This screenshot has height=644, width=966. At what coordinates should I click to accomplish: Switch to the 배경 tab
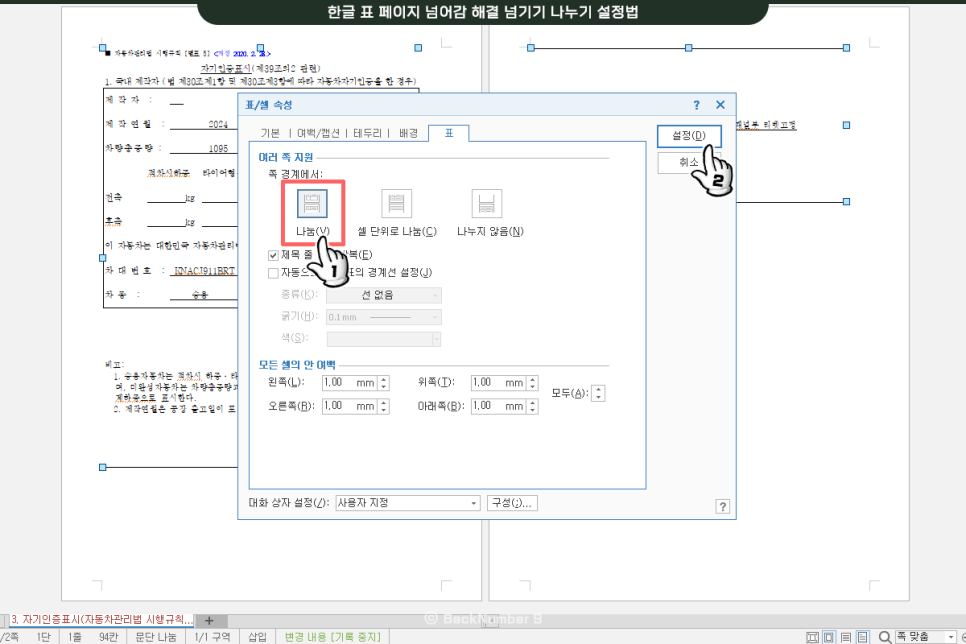tap(408, 133)
